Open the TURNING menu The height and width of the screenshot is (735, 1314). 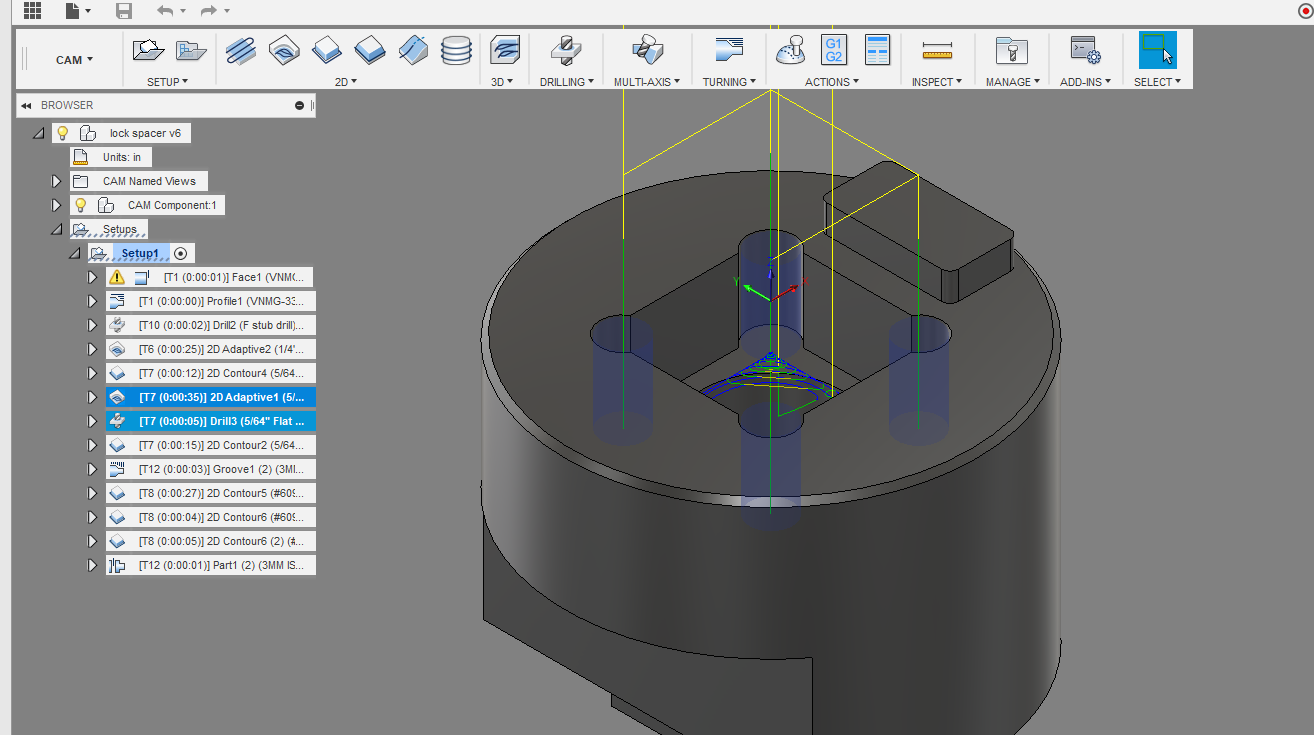coord(728,81)
